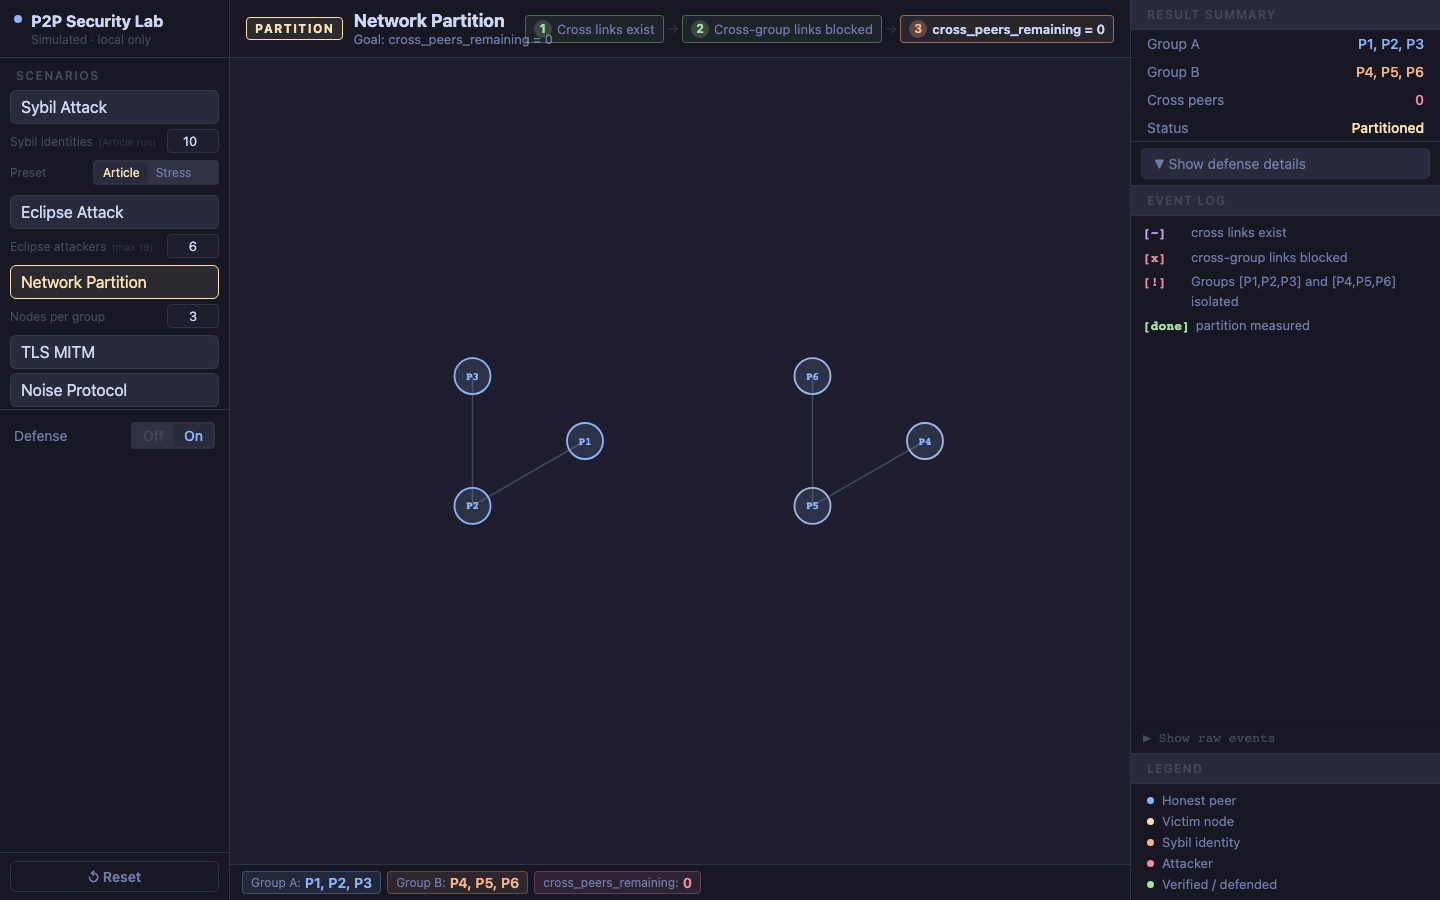Click the Verified / defended legend entry
This screenshot has height=900, width=1440.
point(1211,884)
